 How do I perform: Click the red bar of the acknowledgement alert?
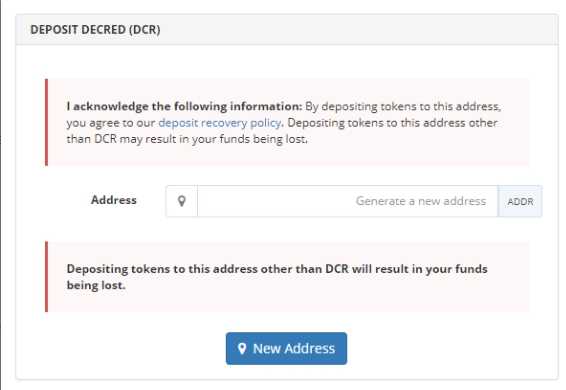point(46,122)
